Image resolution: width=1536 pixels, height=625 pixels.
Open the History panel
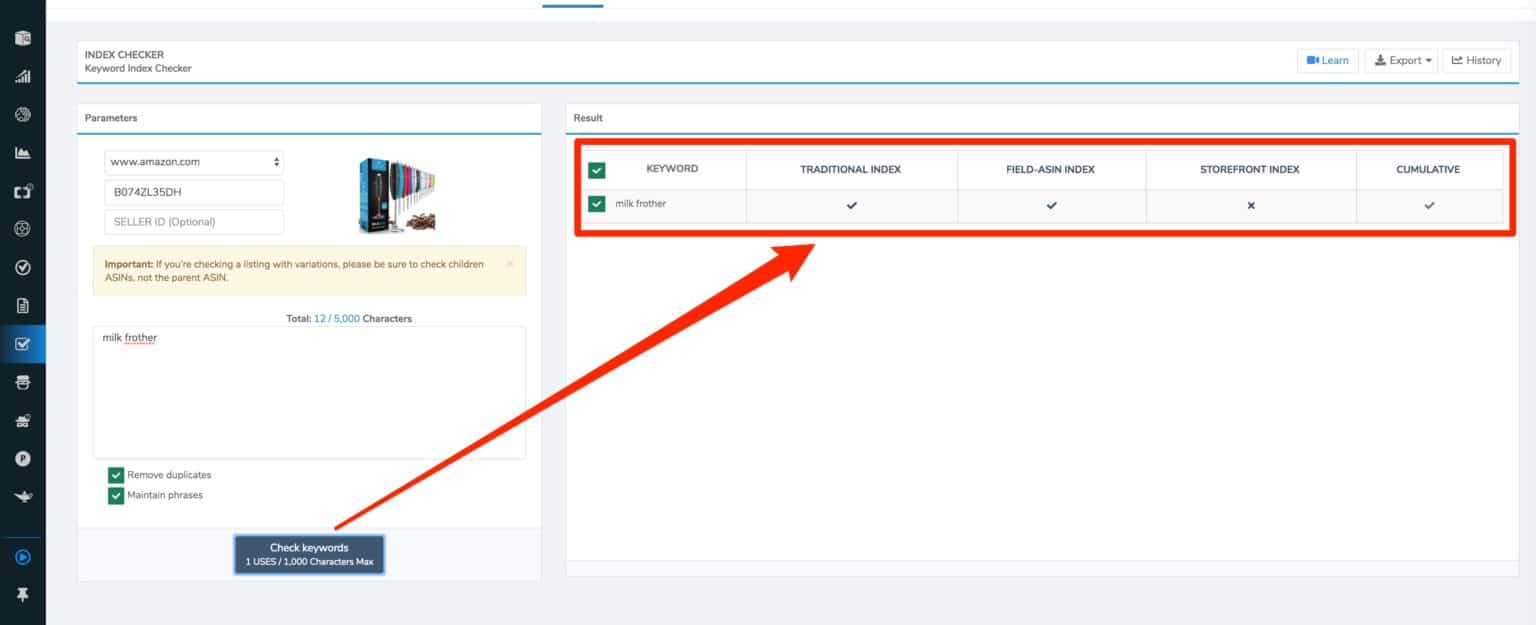[1476, 60]
